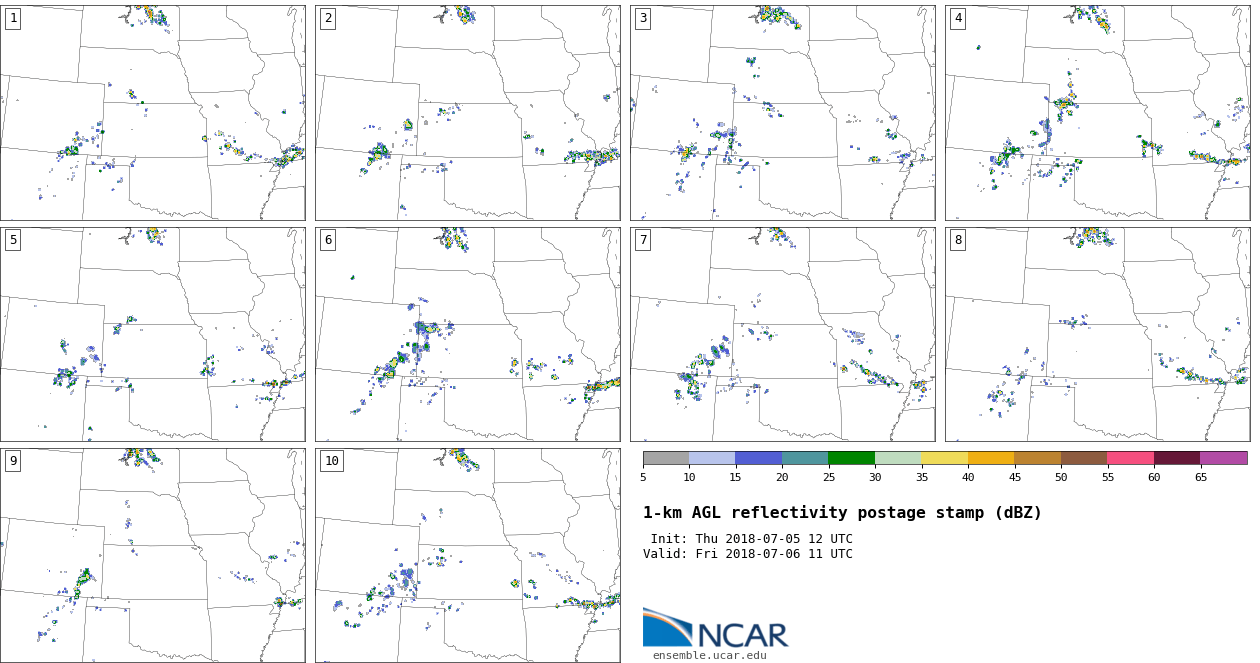The image size is (1260, 663).
Task: Click the brown 50-55 dBZ swatch
Action: 1084,458
